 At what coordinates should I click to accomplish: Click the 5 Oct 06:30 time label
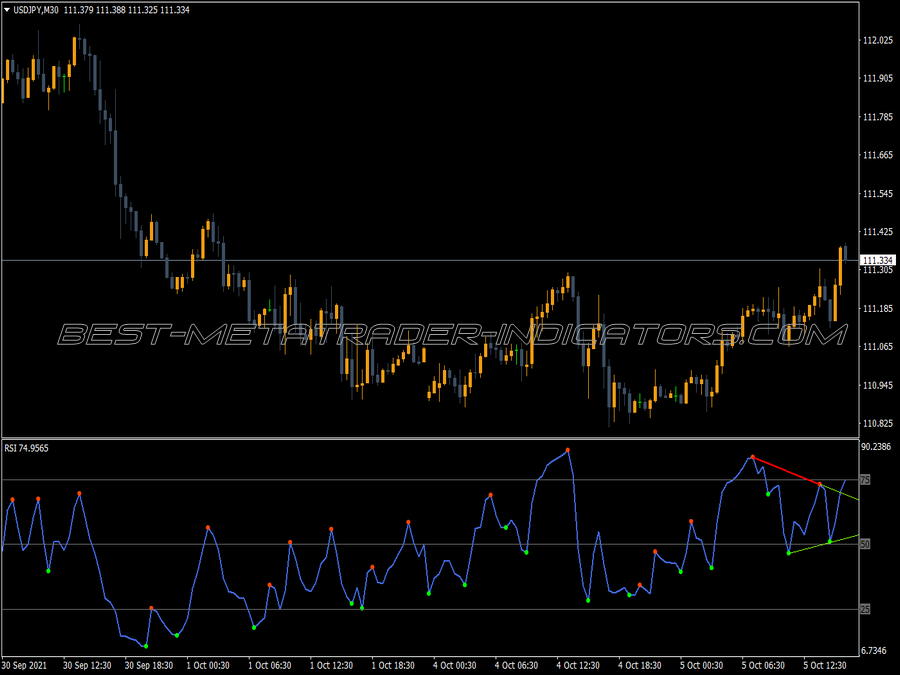click(x=763, y=665)
